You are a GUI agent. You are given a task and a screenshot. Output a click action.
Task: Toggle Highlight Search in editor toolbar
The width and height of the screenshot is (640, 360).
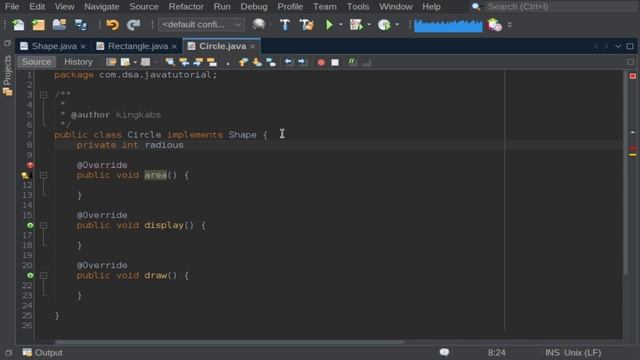pyautogui.click(x=212, y=62)
